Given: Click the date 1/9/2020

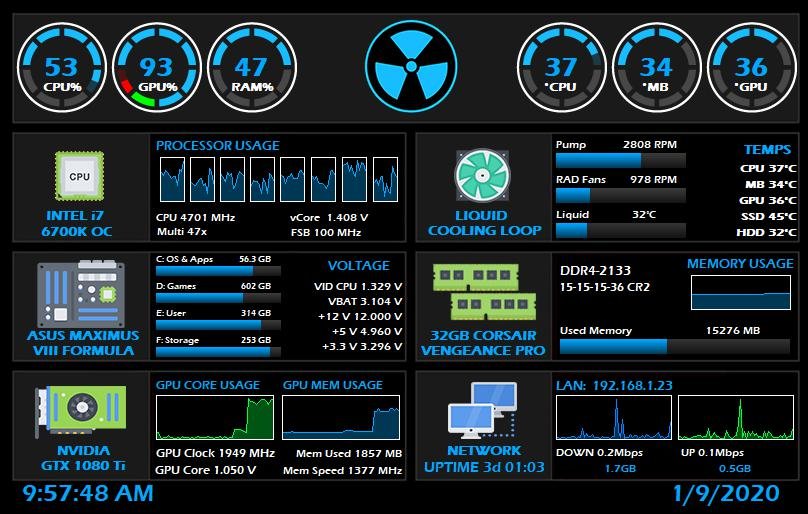Looking at the screenshot, I should coord(725,493).
